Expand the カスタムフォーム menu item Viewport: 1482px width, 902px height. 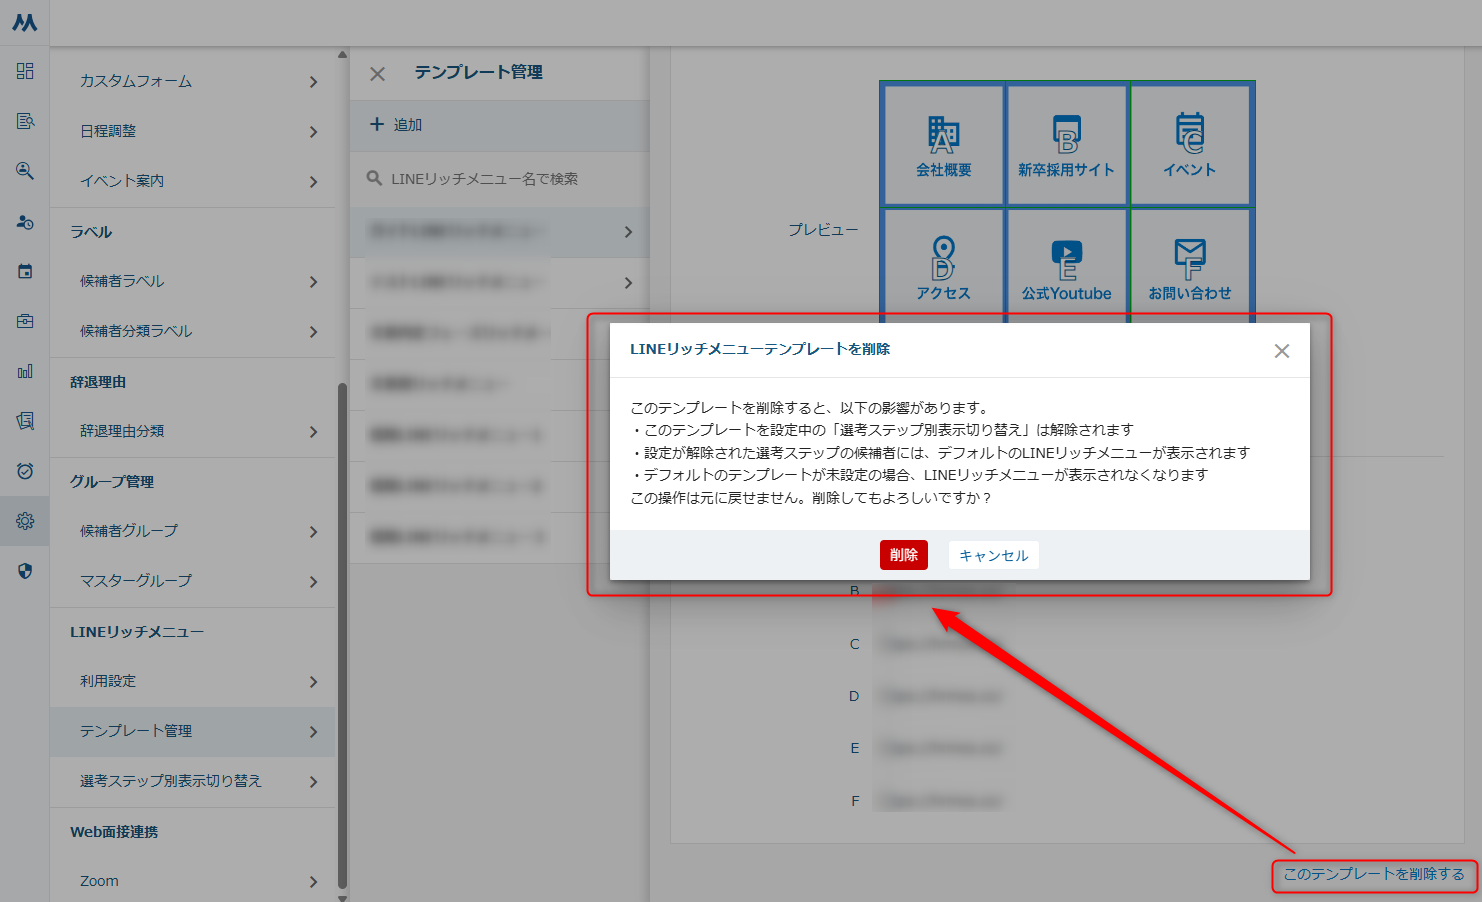(195, 81)
